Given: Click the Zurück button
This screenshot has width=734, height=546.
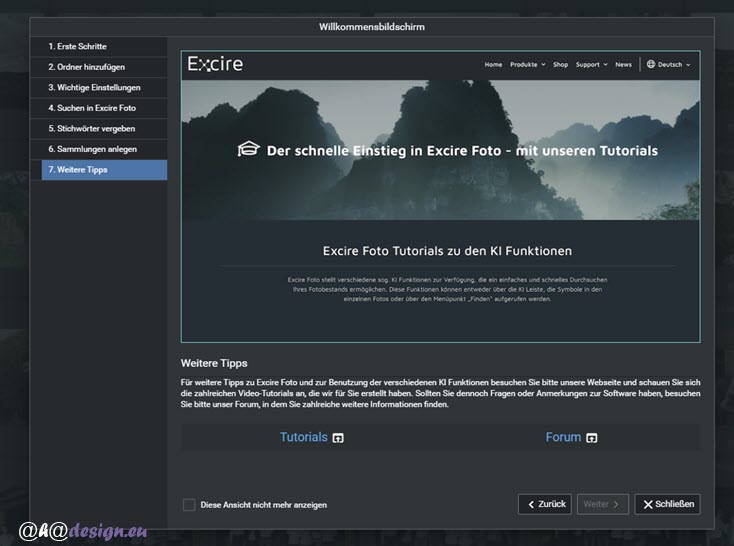Looking at the screenshot, I should (x=545, y=504).
